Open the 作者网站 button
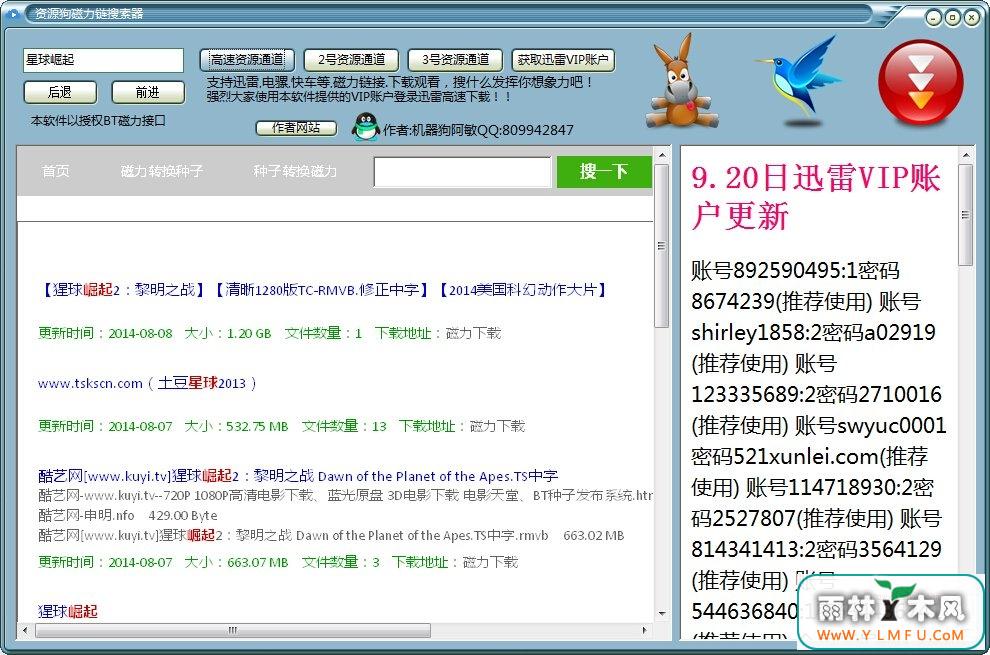990x655 pixels. pos(296,128)
